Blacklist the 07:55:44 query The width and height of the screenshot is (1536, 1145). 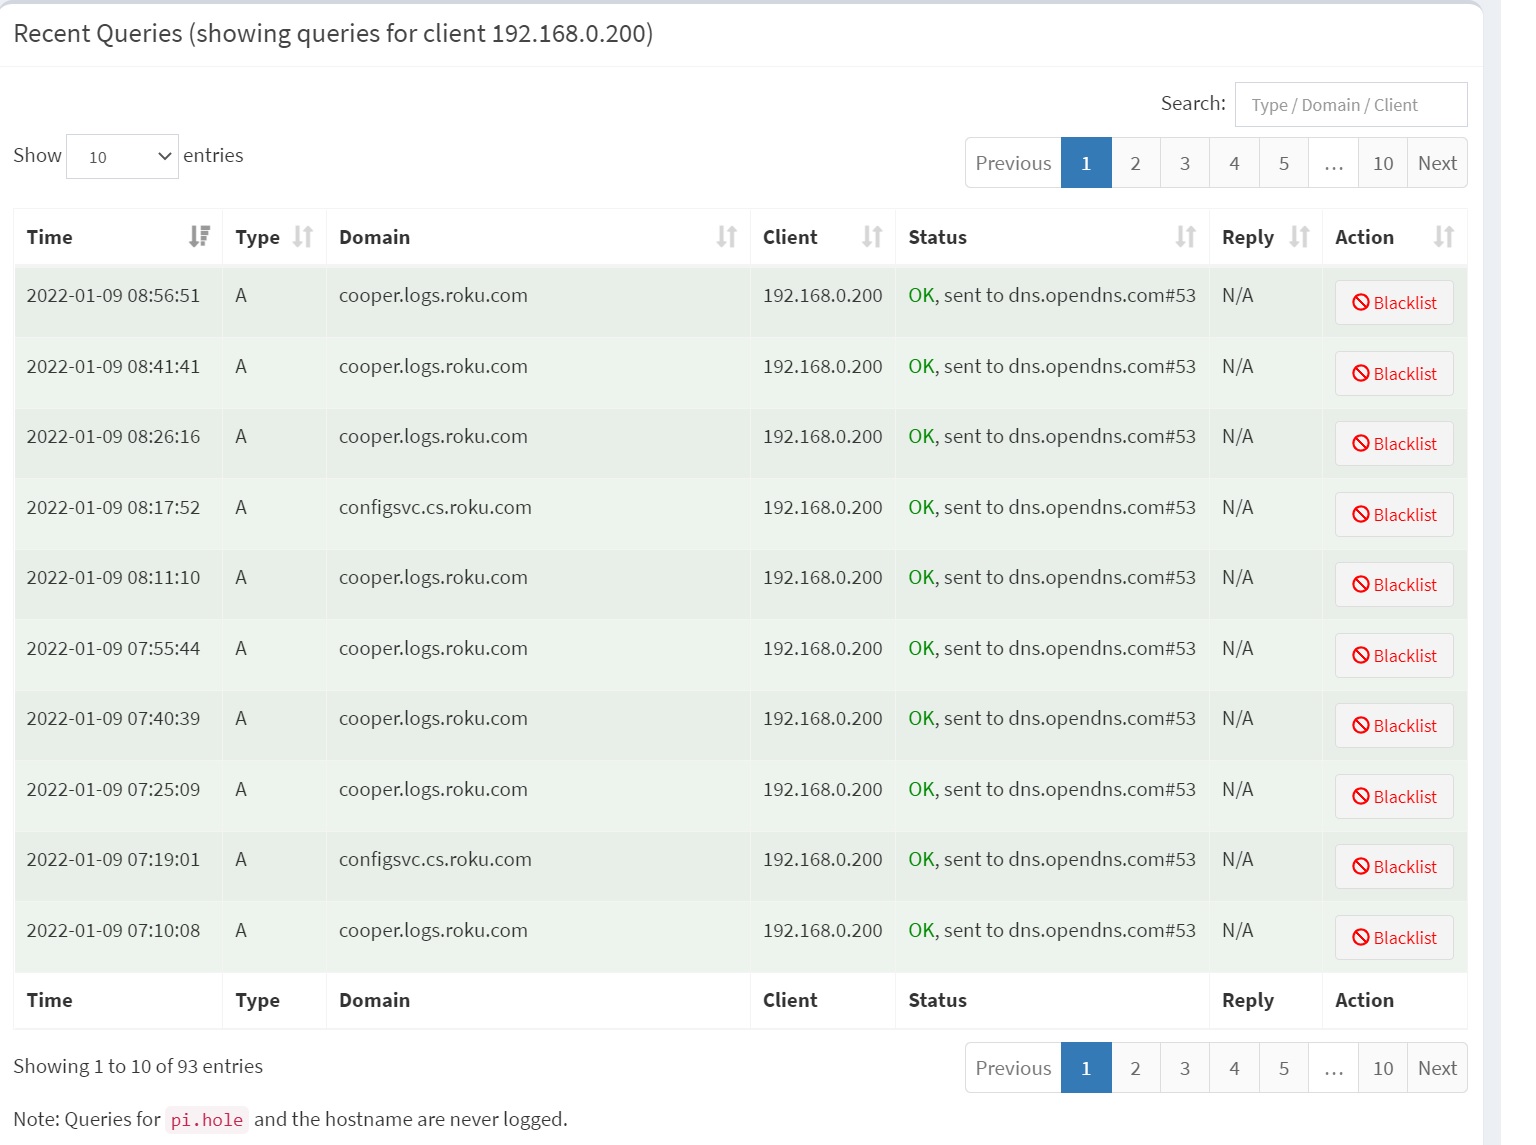point(1394,655)
